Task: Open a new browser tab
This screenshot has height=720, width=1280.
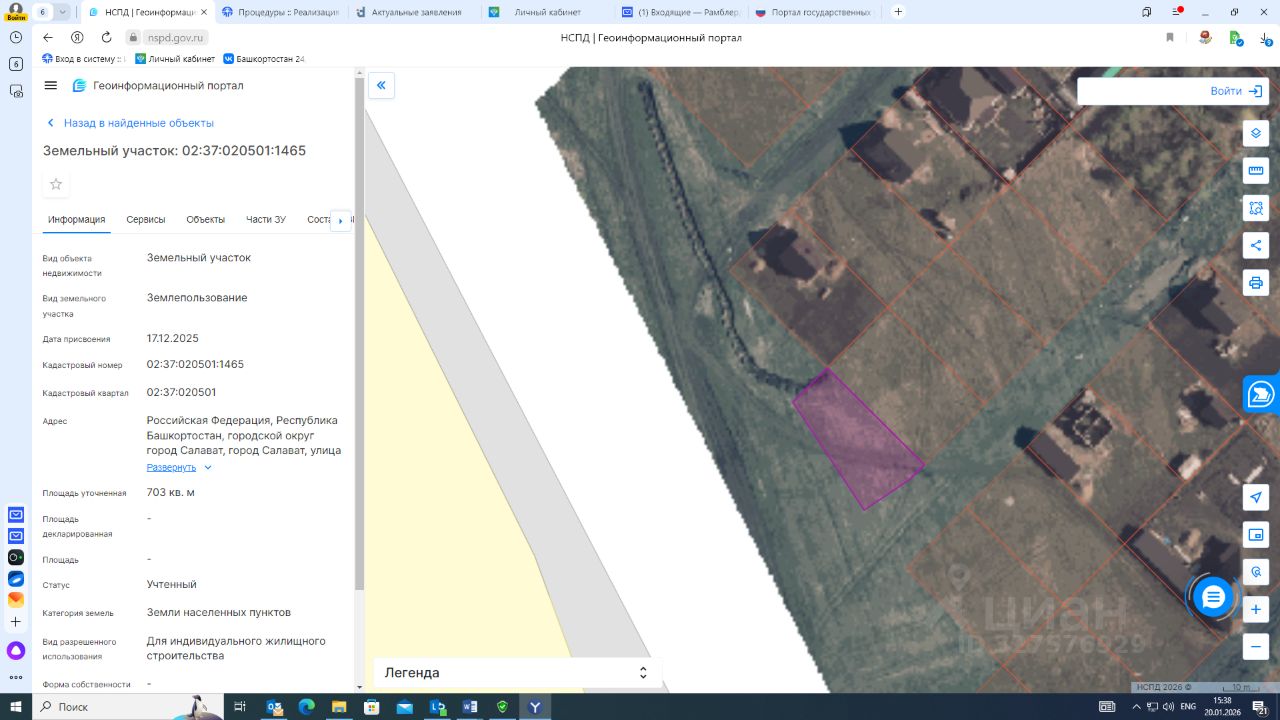Action: [898, 12]
